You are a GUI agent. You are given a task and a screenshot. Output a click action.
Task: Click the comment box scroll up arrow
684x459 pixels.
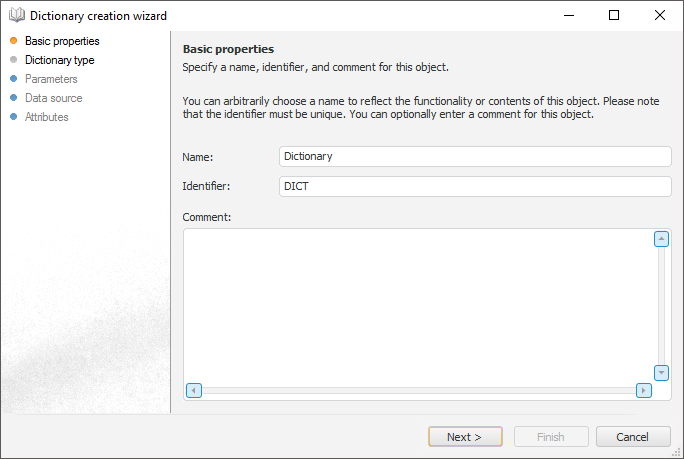(661, 239)
